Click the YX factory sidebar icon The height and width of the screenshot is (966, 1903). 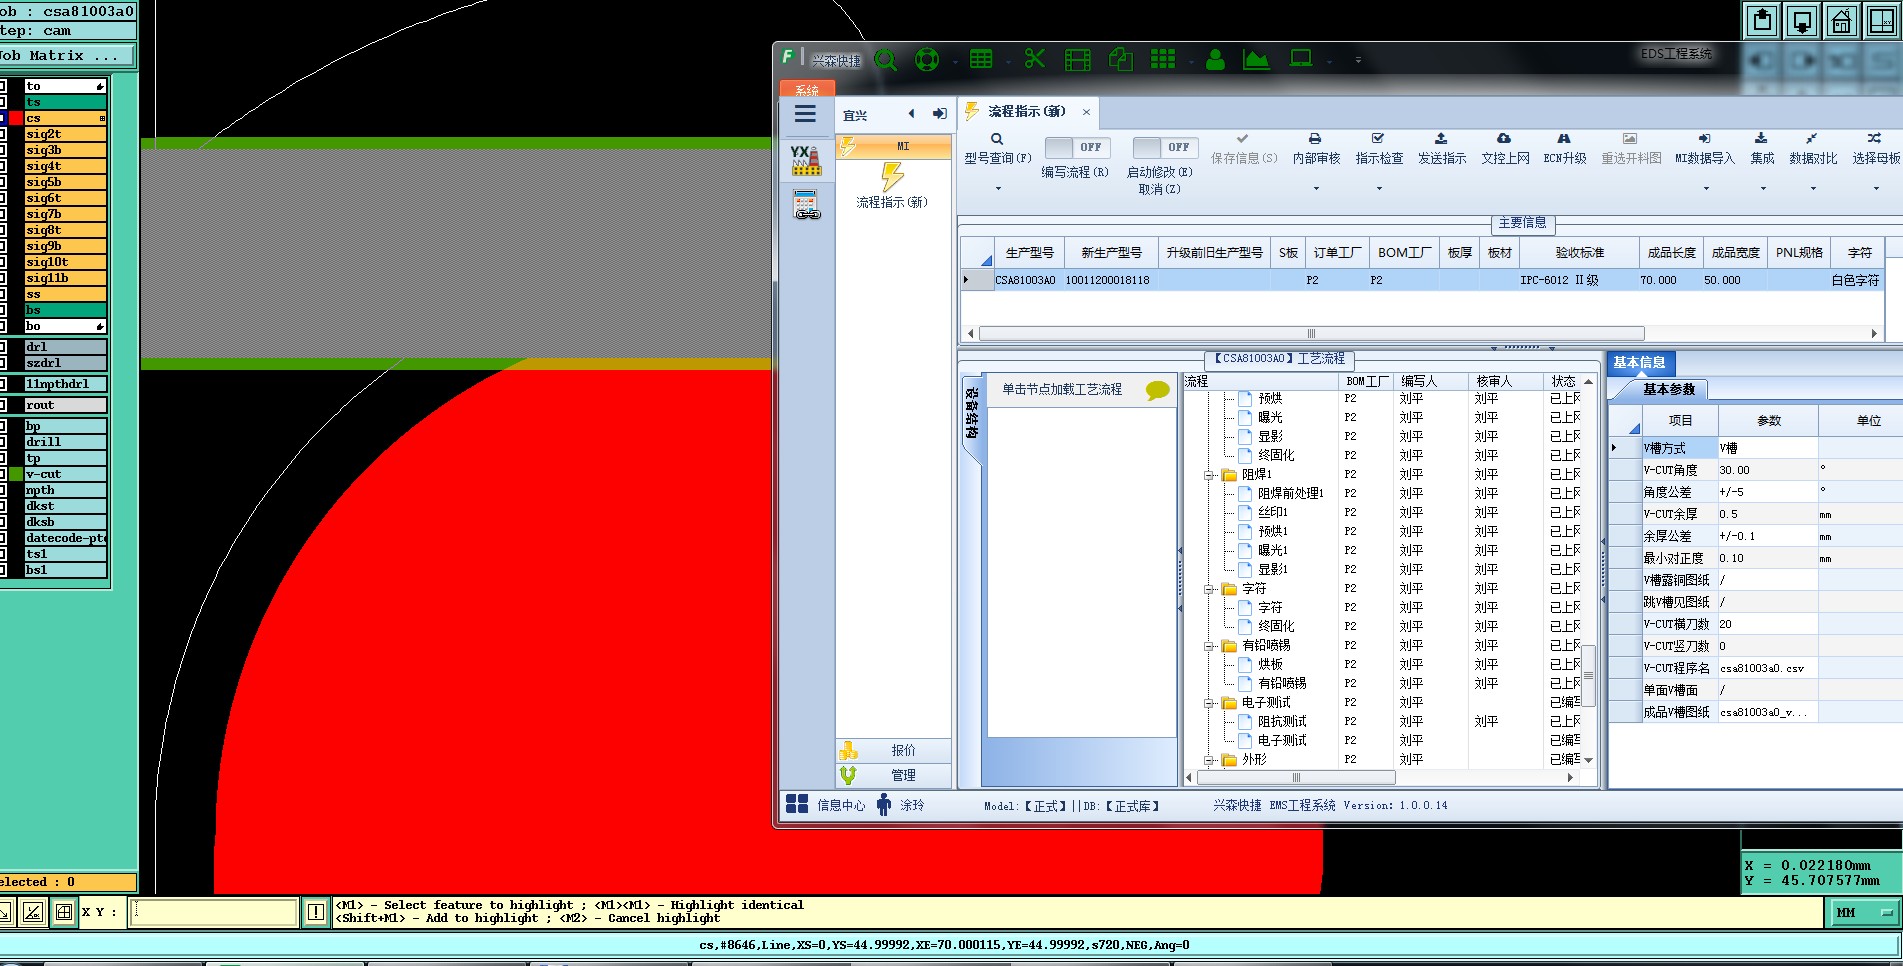click(x=806, y=160)
